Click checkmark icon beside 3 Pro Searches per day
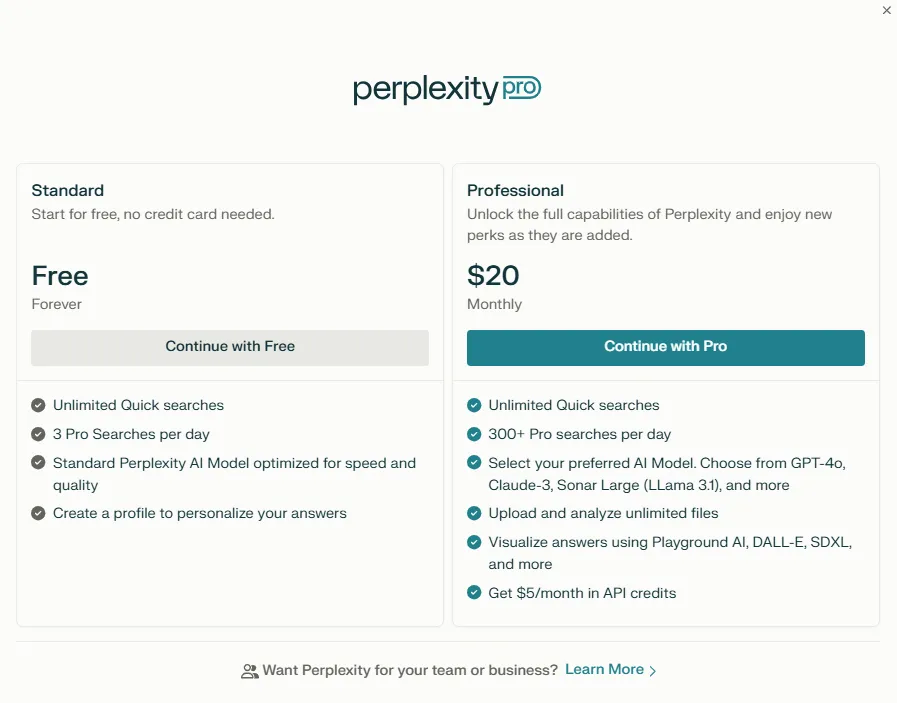897x703 pixels. coord(38,434)
